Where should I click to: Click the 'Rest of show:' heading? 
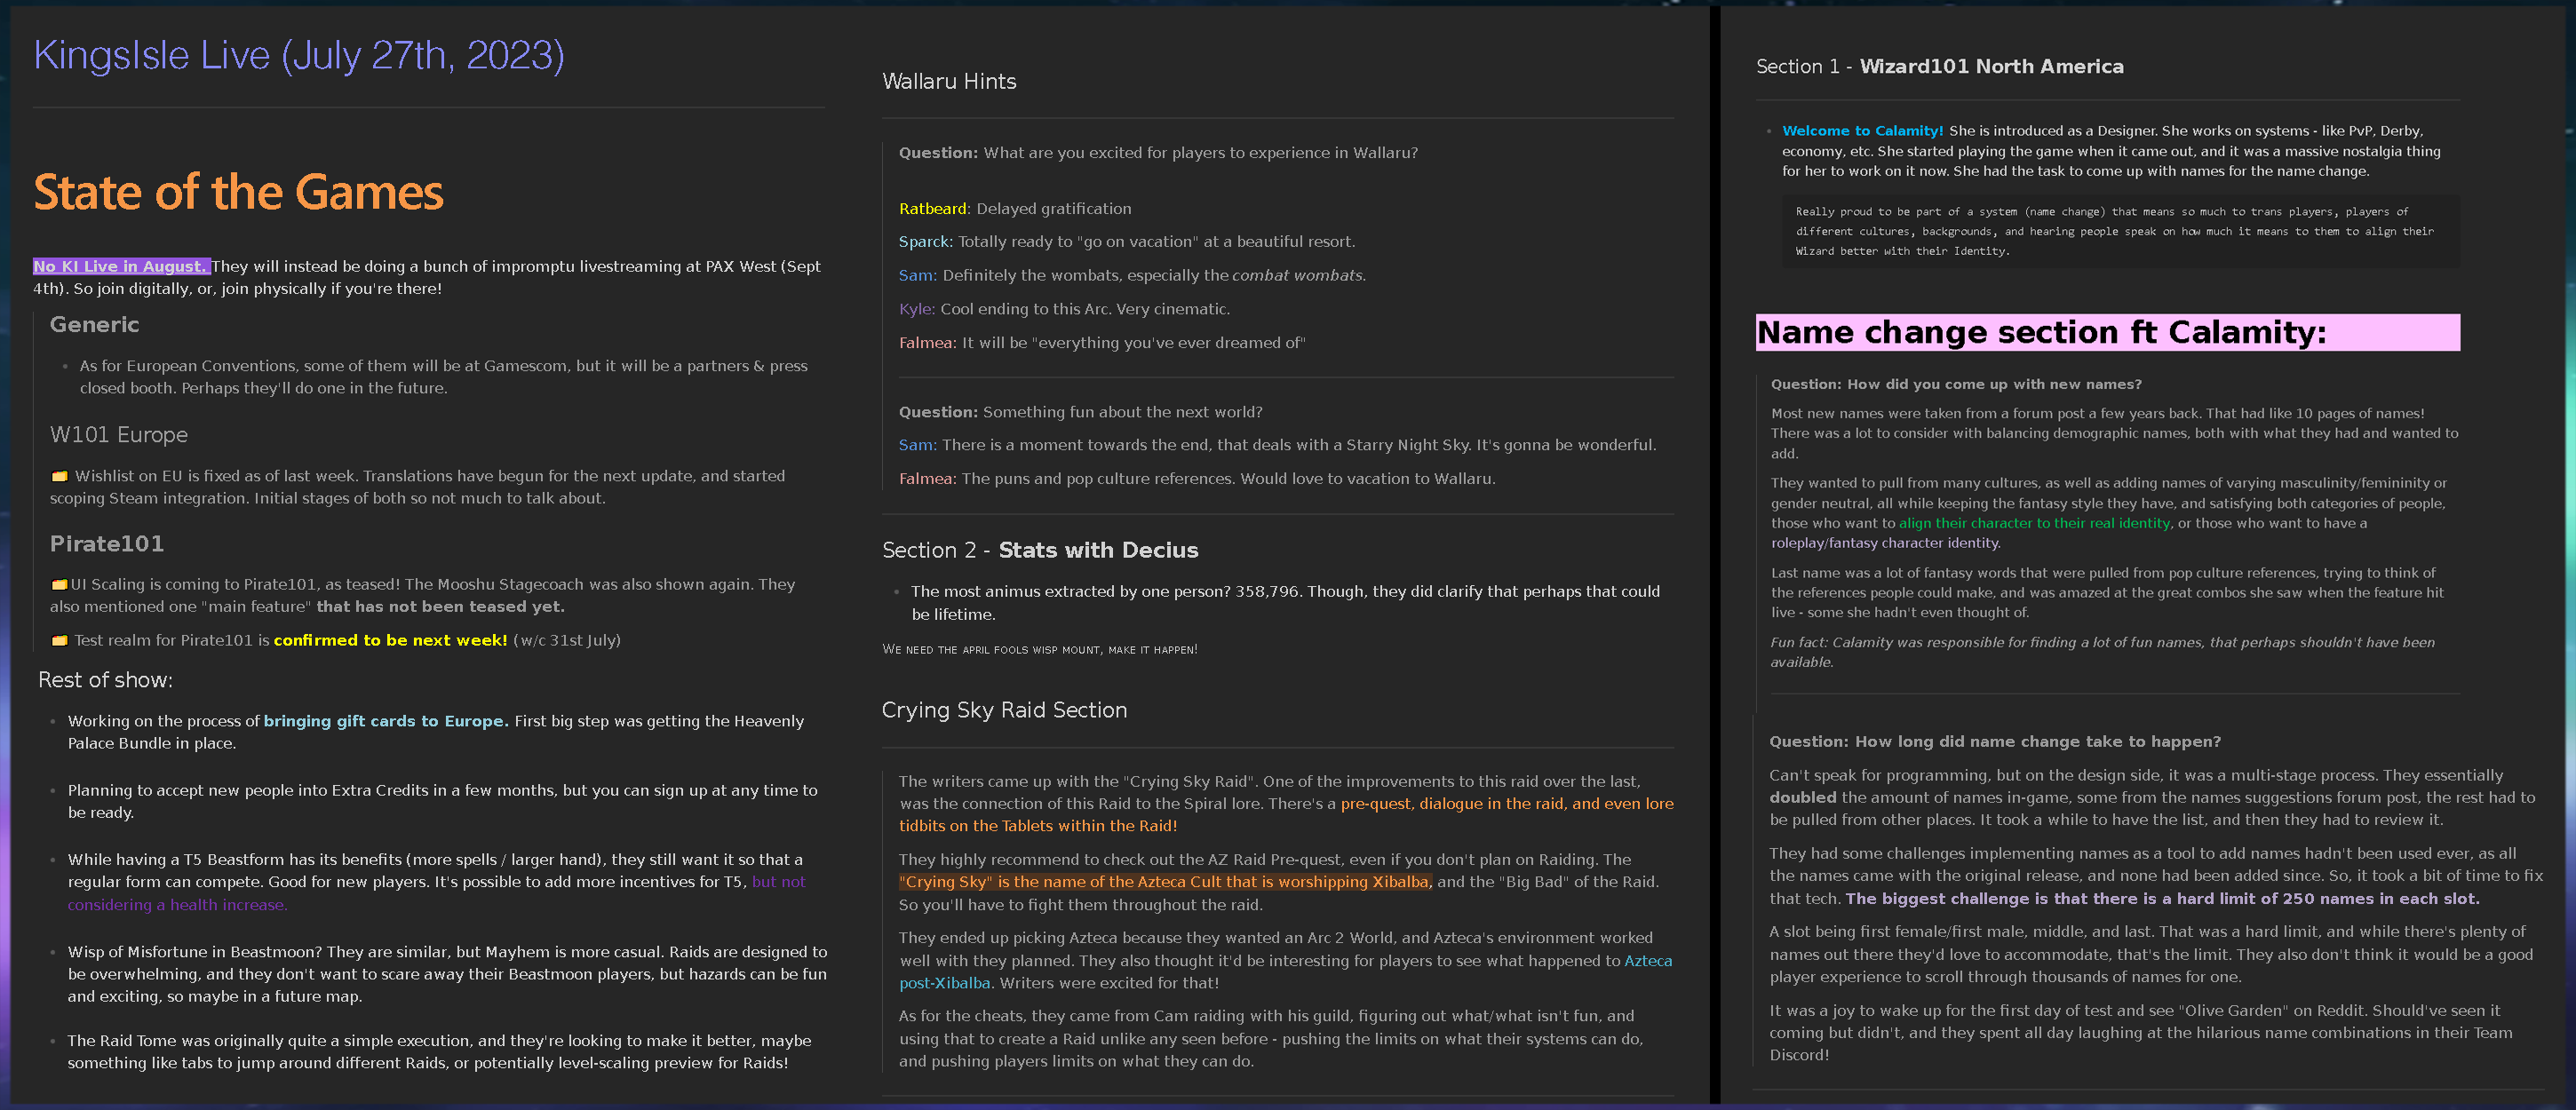pyautogui.click(x=105, y=679)
